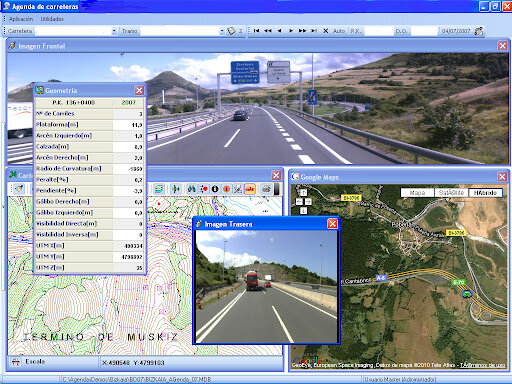Screen dimensions: 512x384
Task: Click the print icon in map toolbar
Action: click(266, 189)
